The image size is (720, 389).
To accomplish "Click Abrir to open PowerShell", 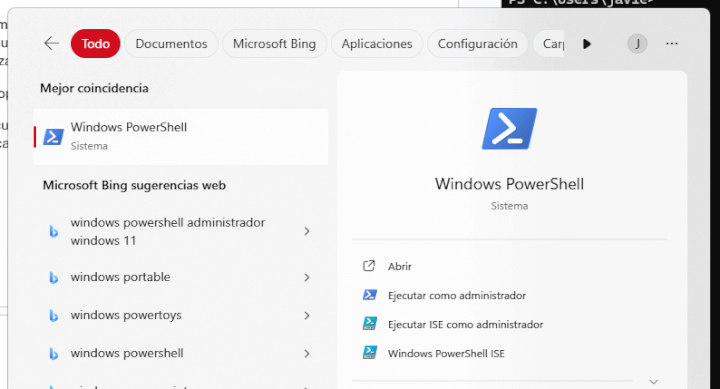I will tap(399, 266).
